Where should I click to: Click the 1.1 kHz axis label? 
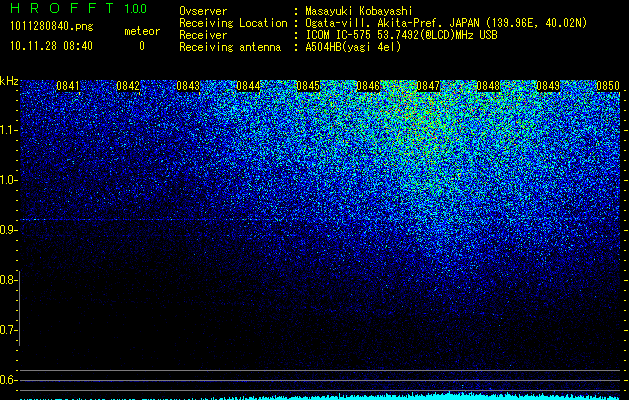click(x=8, y=130)
